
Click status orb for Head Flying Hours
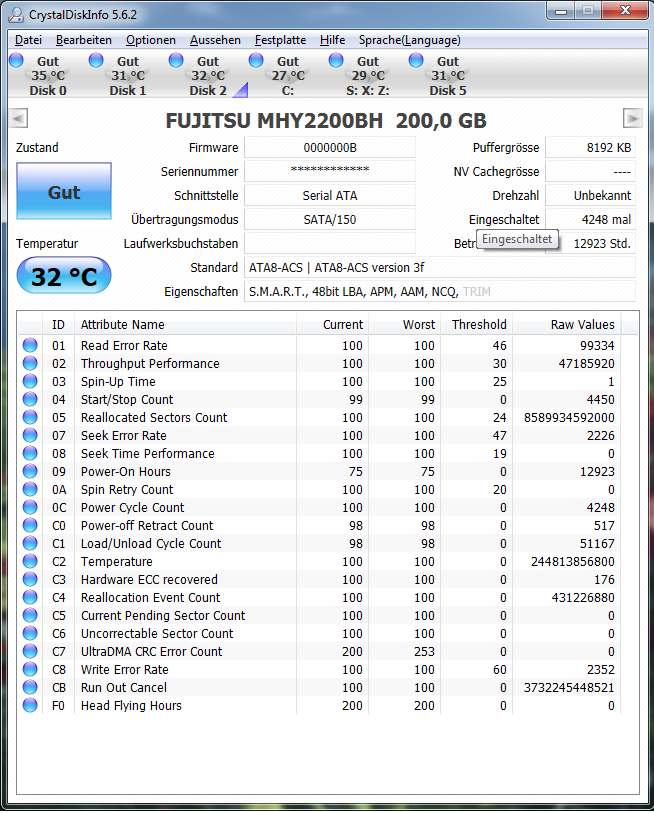click(30, 705)
